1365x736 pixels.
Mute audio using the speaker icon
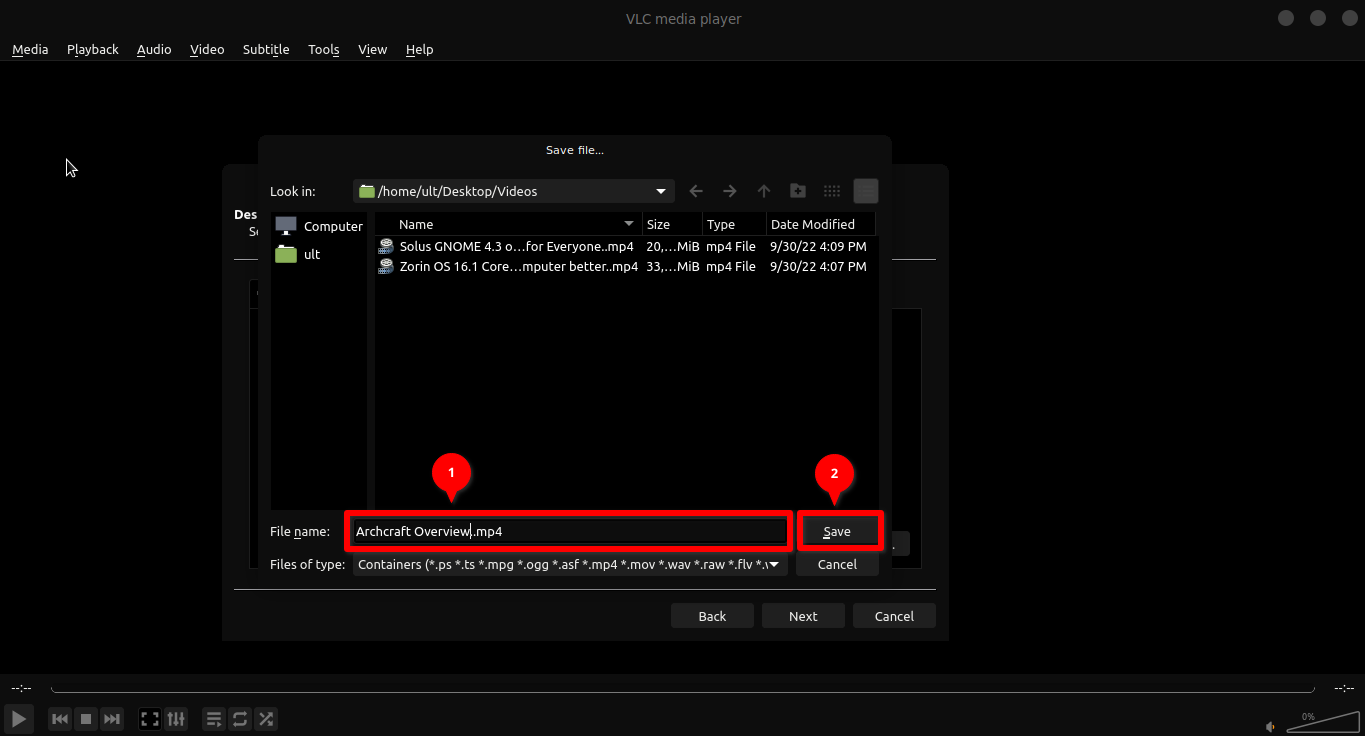click(1271, 726)
